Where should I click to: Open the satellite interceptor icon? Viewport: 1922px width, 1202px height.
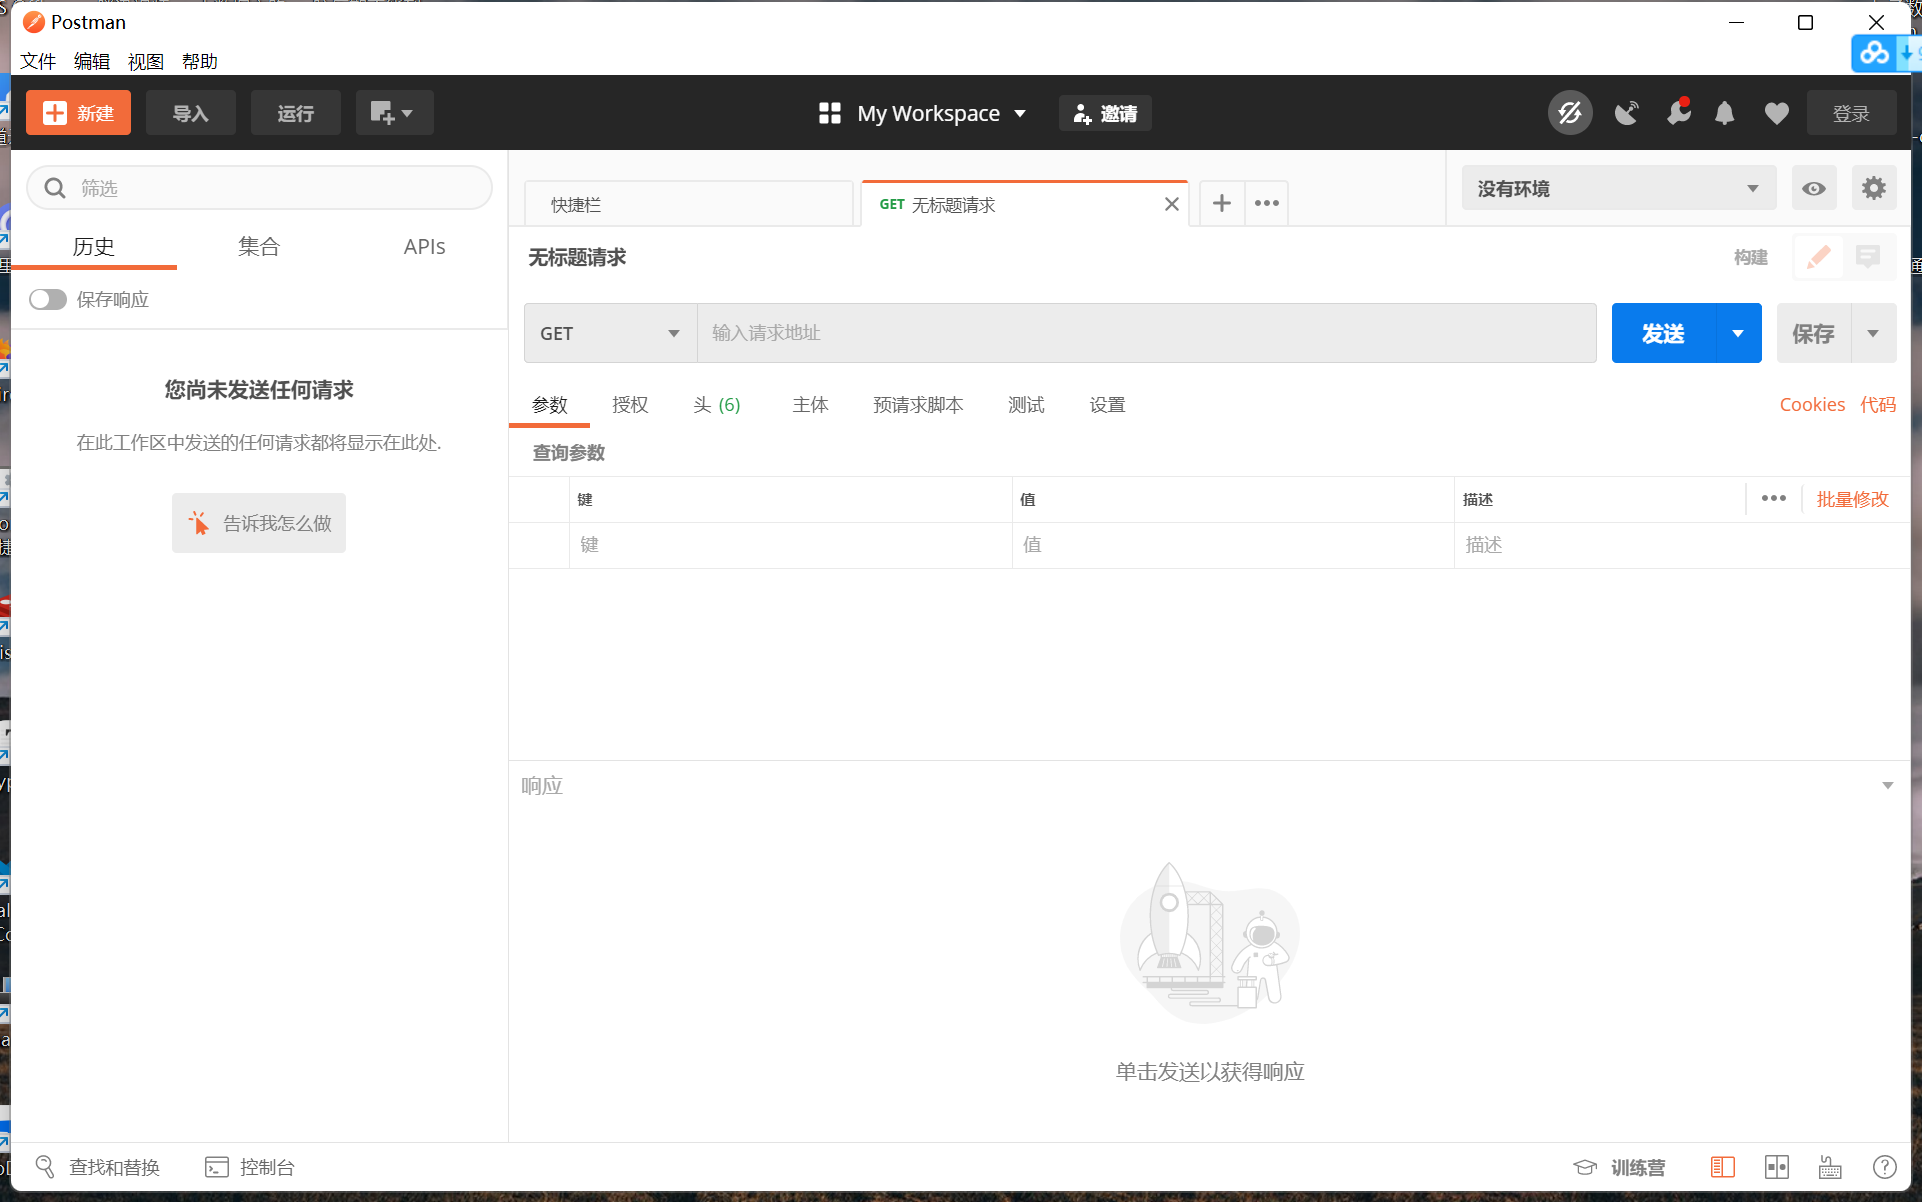(x=1627, y=113)
